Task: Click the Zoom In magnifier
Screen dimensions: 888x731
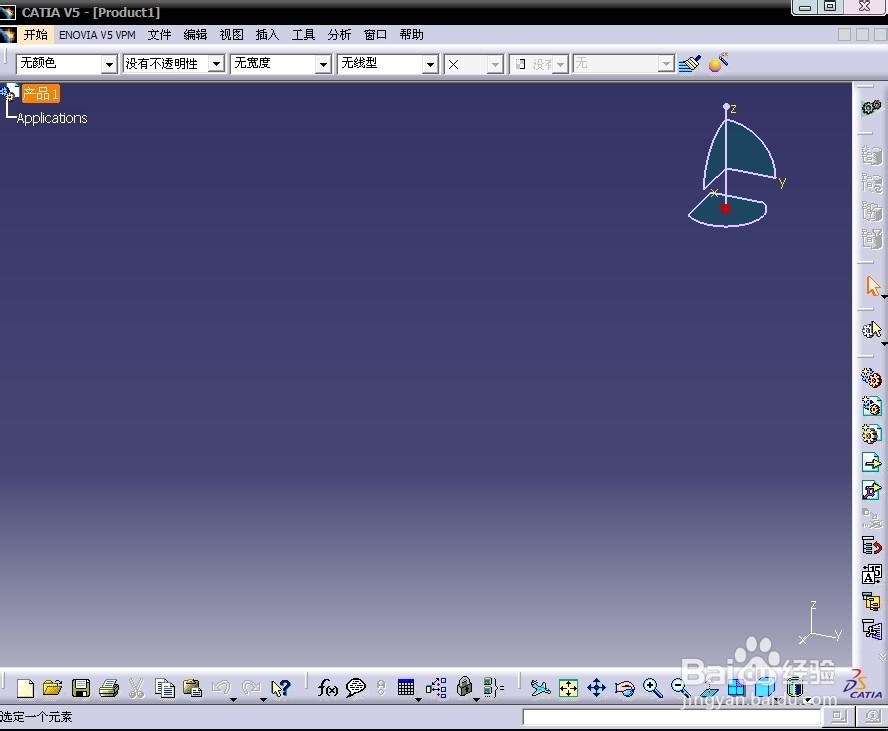Action: coord(652,689)
